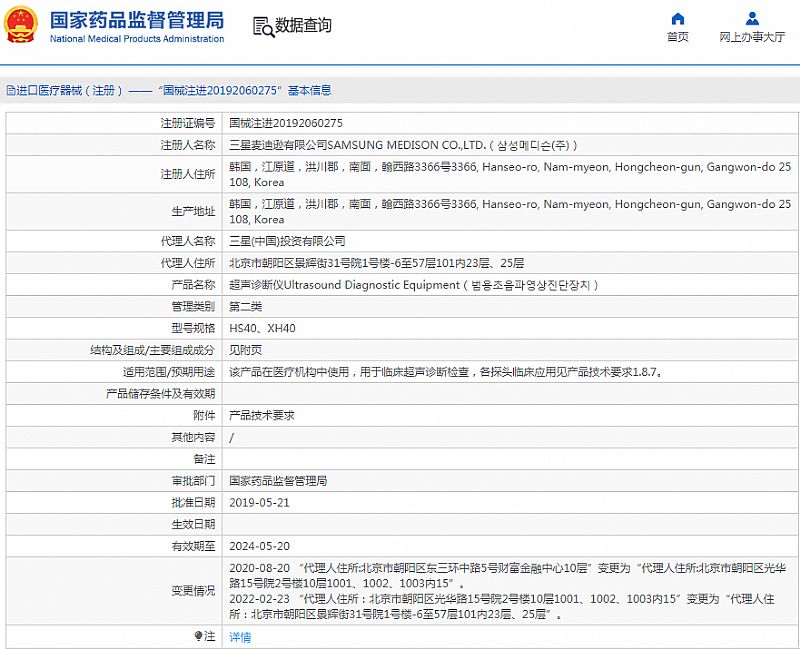Click the 第二类 management category value
This screenshot has height=649, width=800.
[x=246, y=306]
